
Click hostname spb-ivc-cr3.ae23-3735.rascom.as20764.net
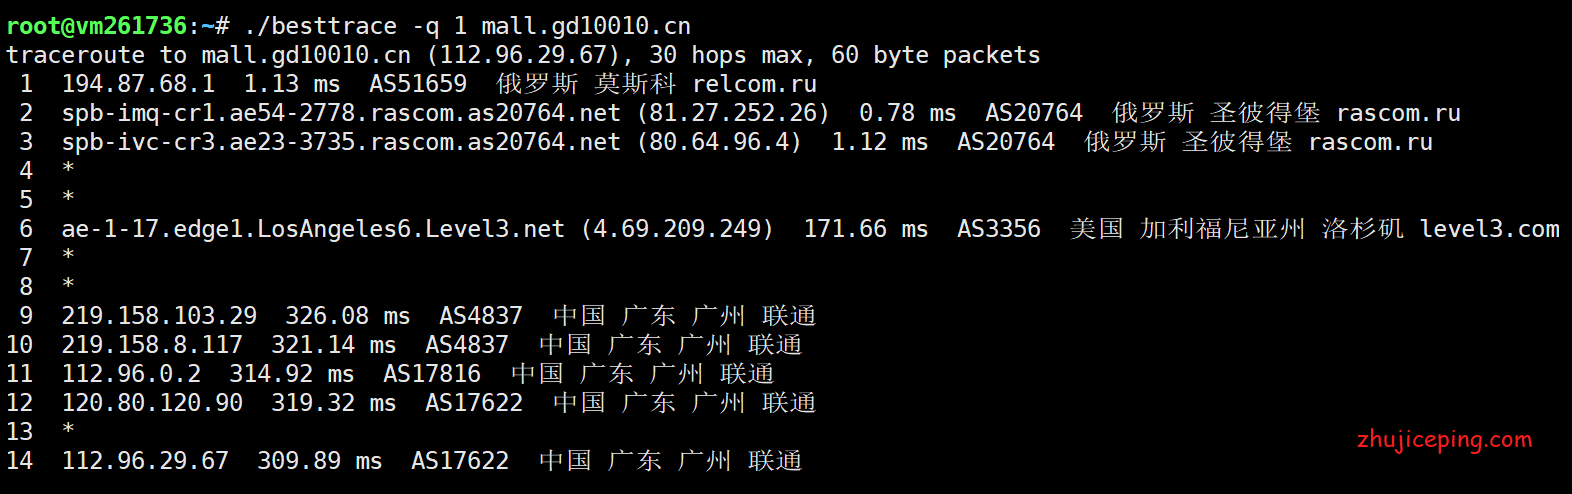pos(341,142)
